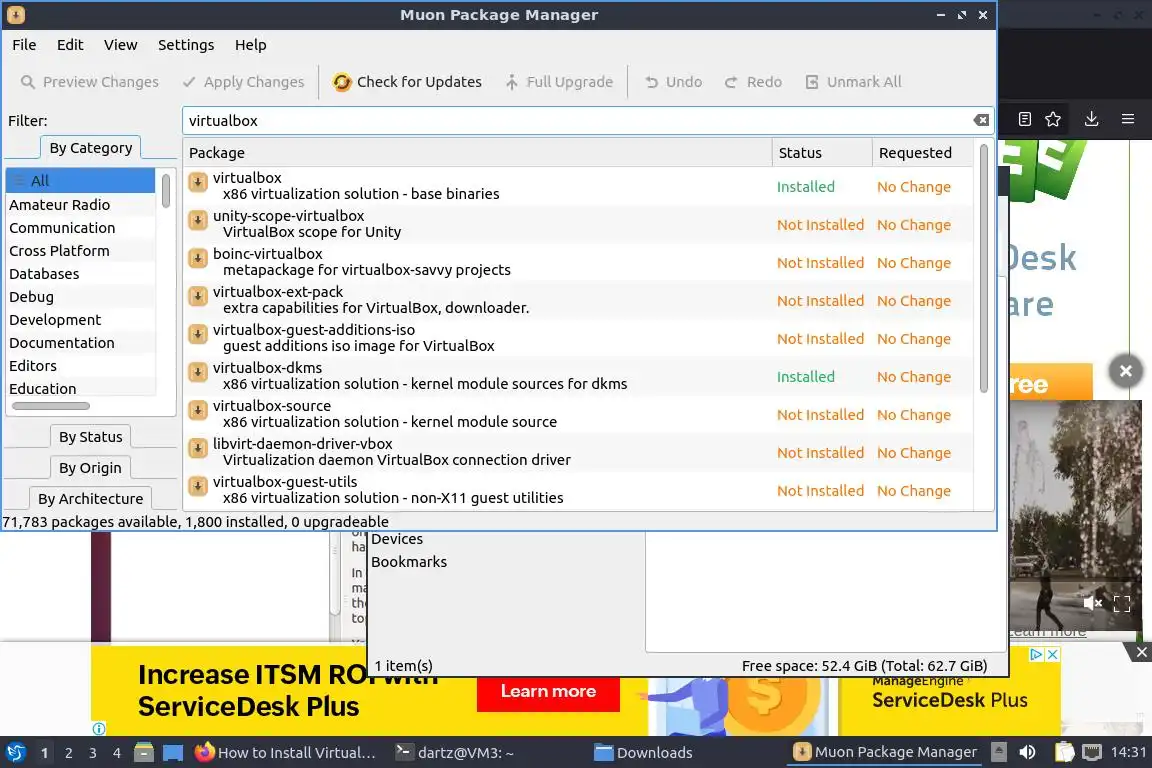The image size is (1152, 768).
Task: Switch to virtual desktop 2
Action: 68,753
